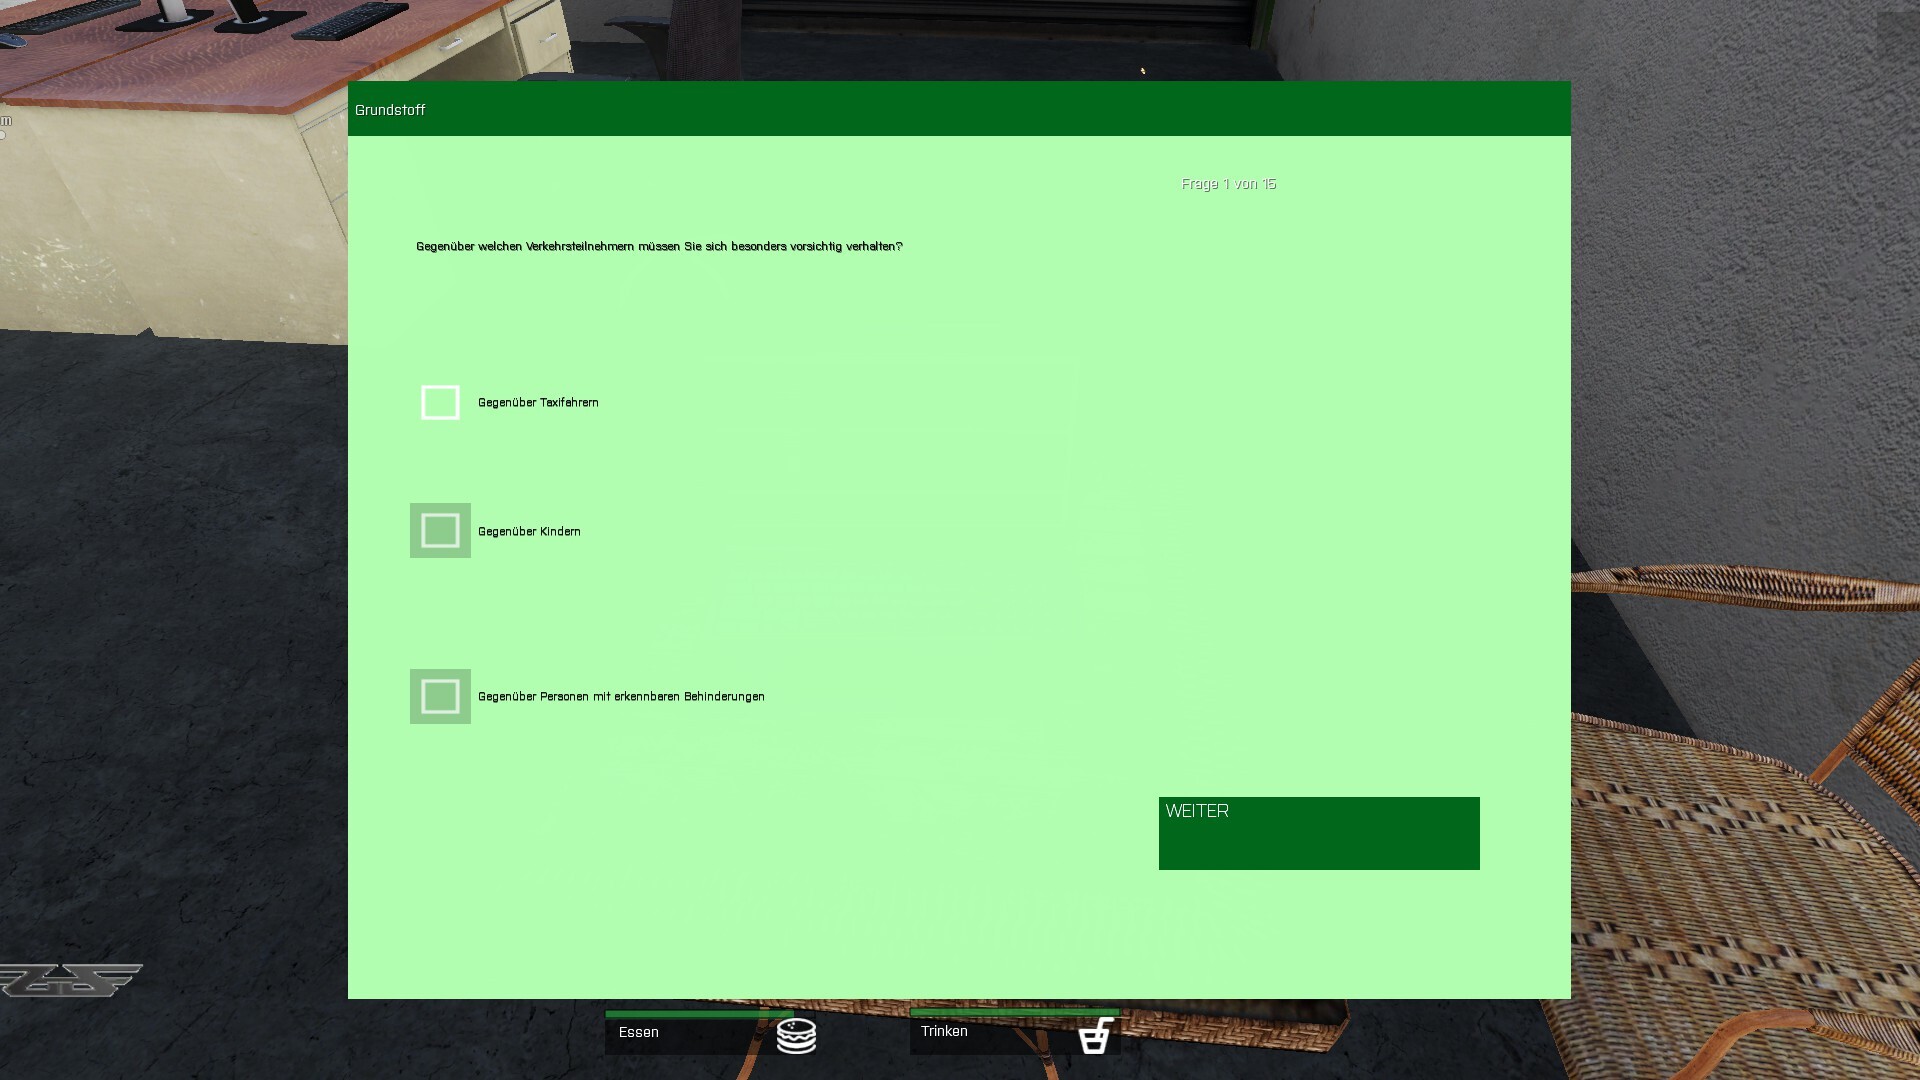Enable the 'Personen mit erkennbaren Behinderungen' checkbox
The width and height of the screenshot is (1920, 1080).
(x=440, y=696)
